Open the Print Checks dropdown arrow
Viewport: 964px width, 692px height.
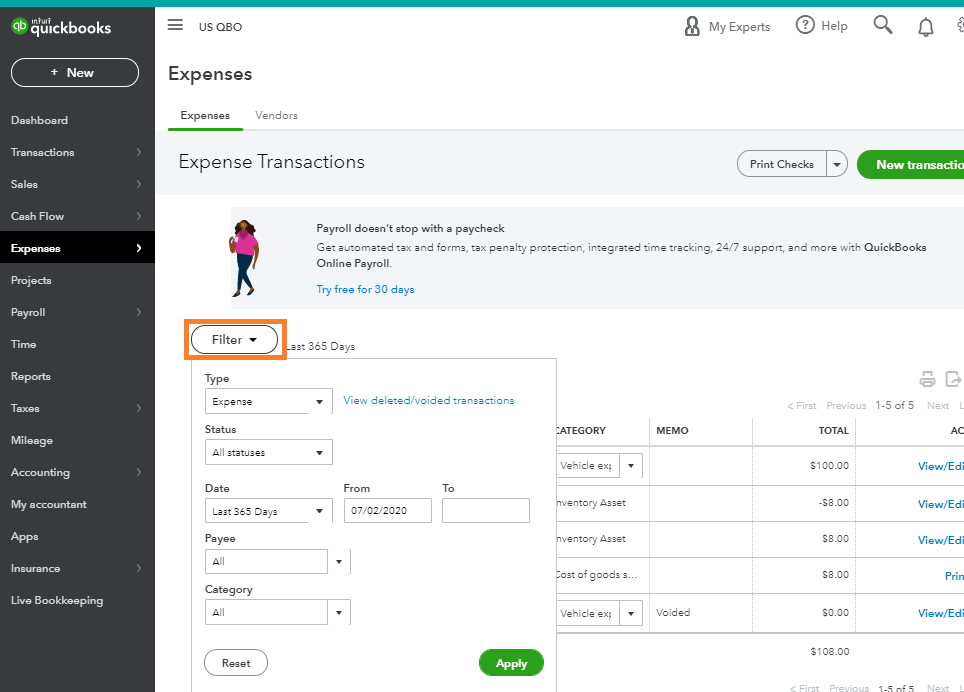(837, 164)
